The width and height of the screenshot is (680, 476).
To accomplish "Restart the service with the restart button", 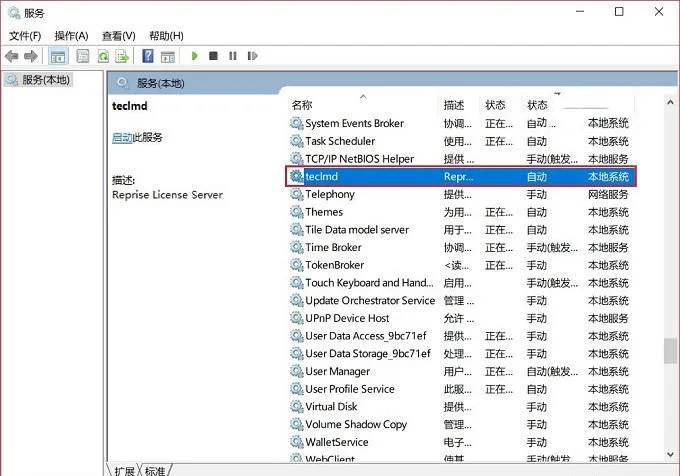I will pyautogui.click(x=252, y=56).
